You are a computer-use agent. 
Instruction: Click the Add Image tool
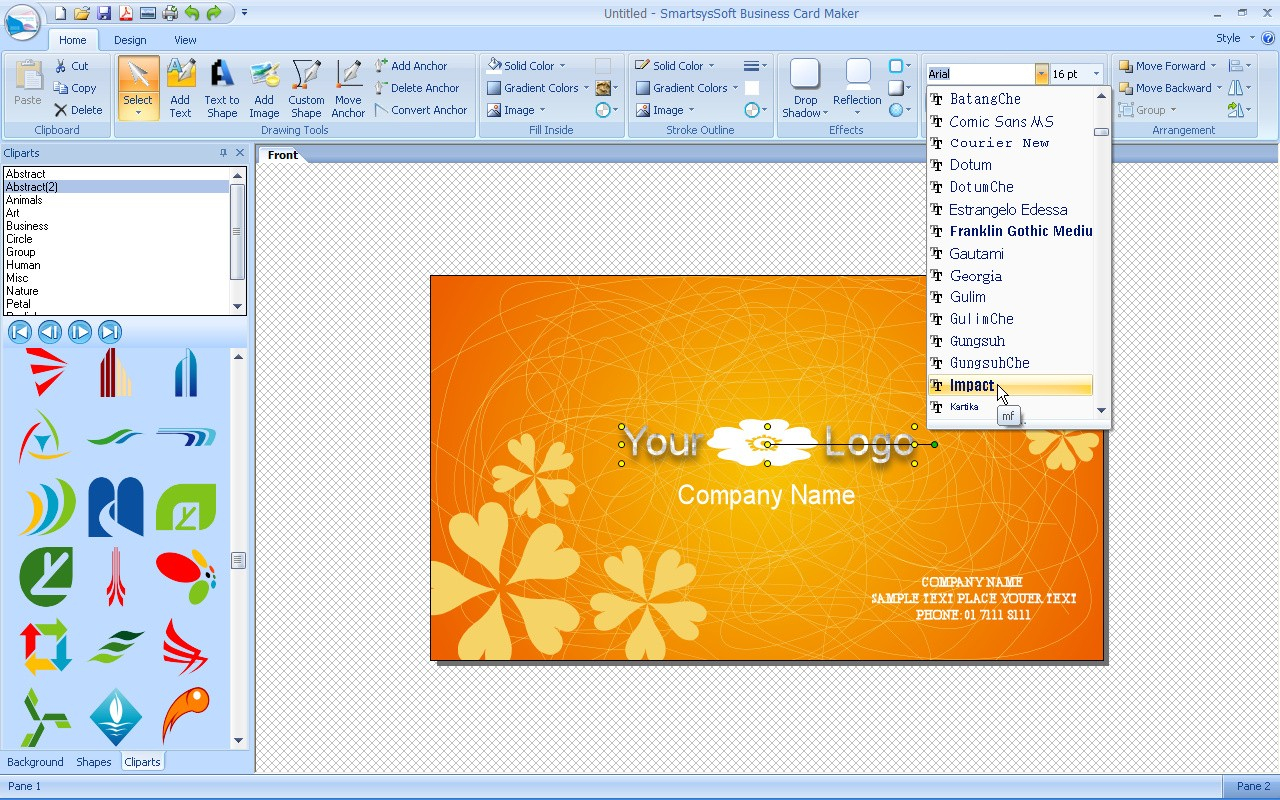pos(263,88)
